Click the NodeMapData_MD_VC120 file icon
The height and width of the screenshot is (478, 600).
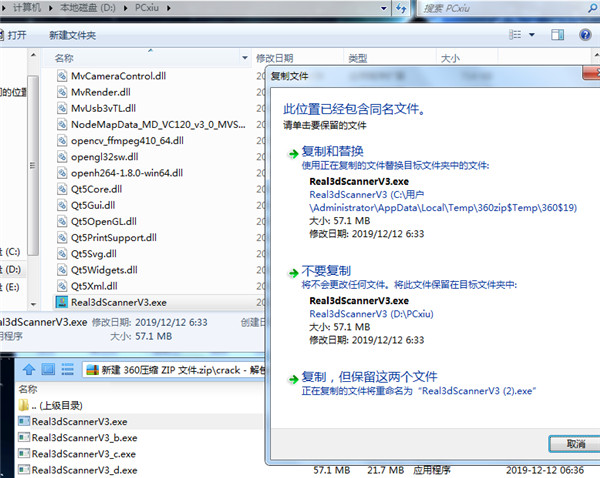62,124
